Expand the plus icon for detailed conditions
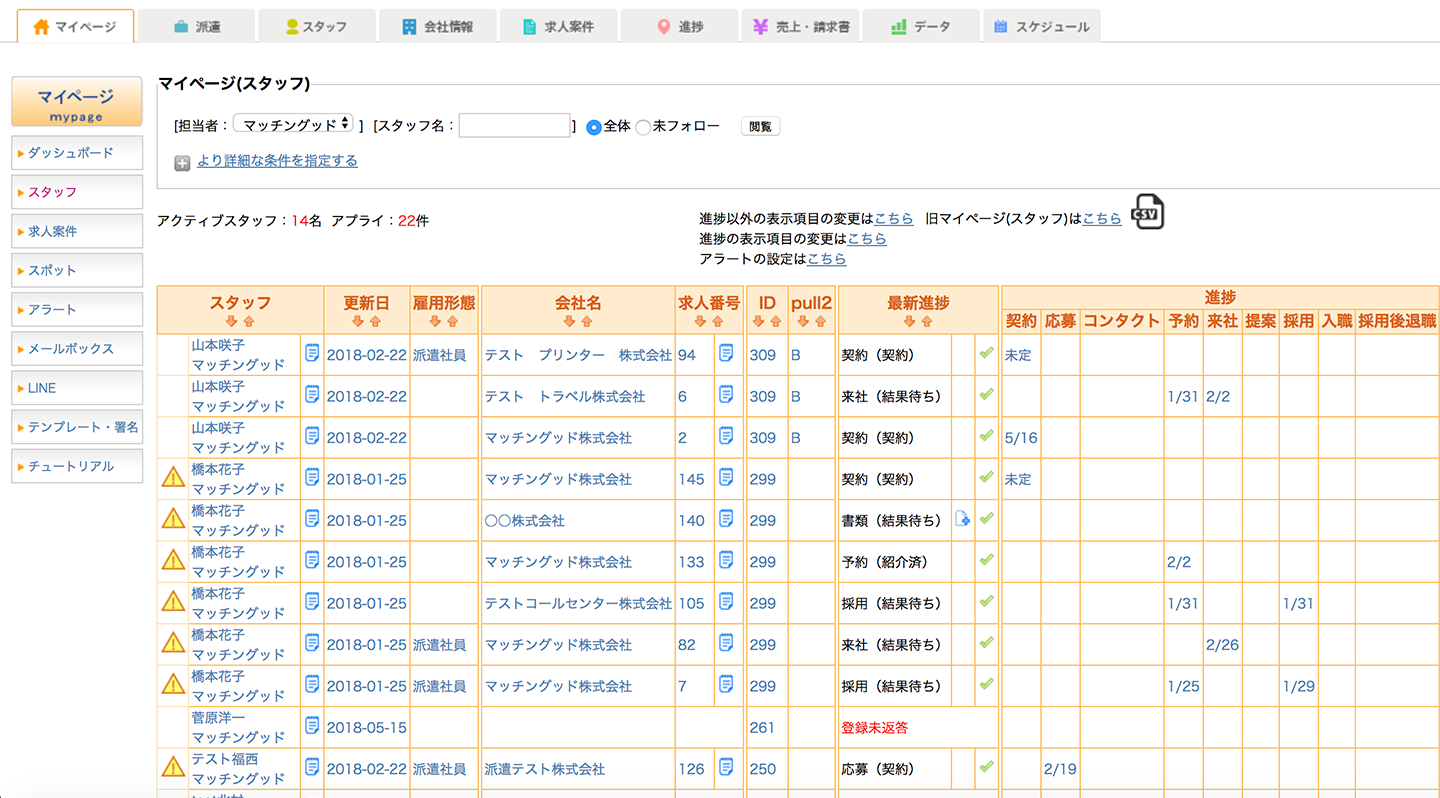 click(182, 162)
